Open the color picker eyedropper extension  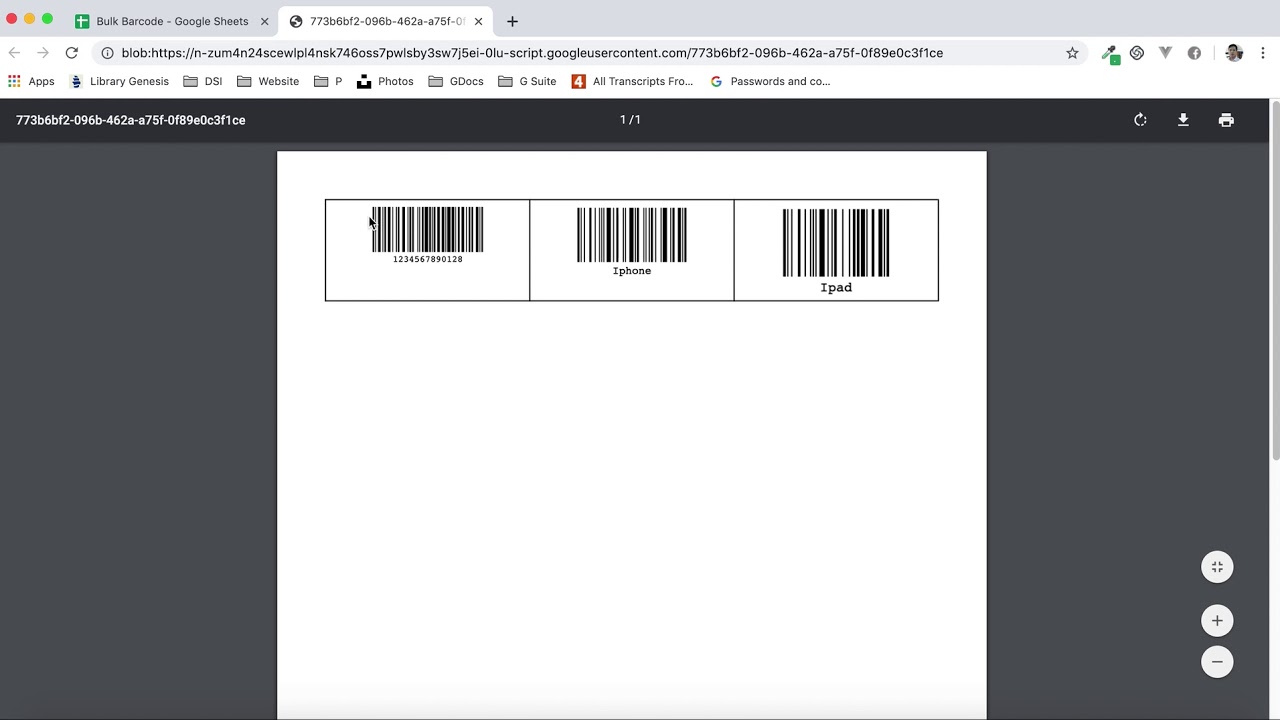(1110, 53)
